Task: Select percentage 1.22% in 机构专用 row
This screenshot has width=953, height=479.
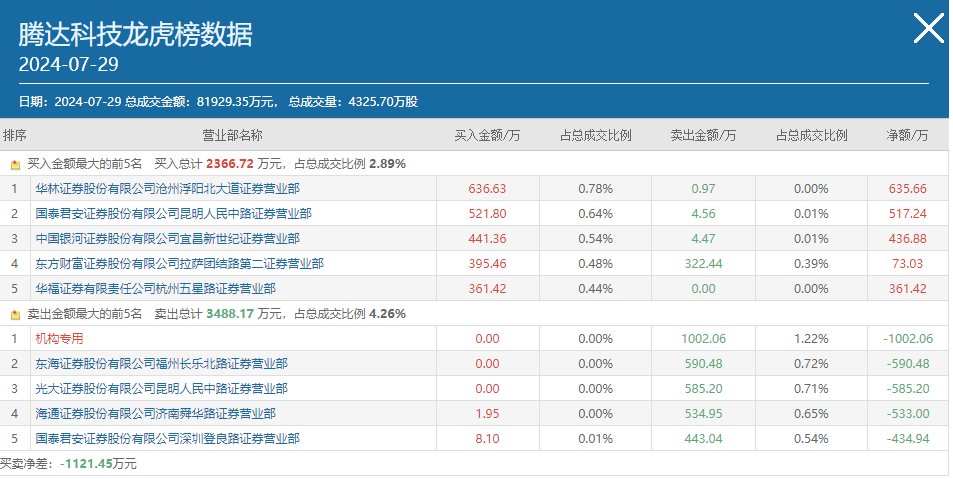Action: [x=811, y=339]
